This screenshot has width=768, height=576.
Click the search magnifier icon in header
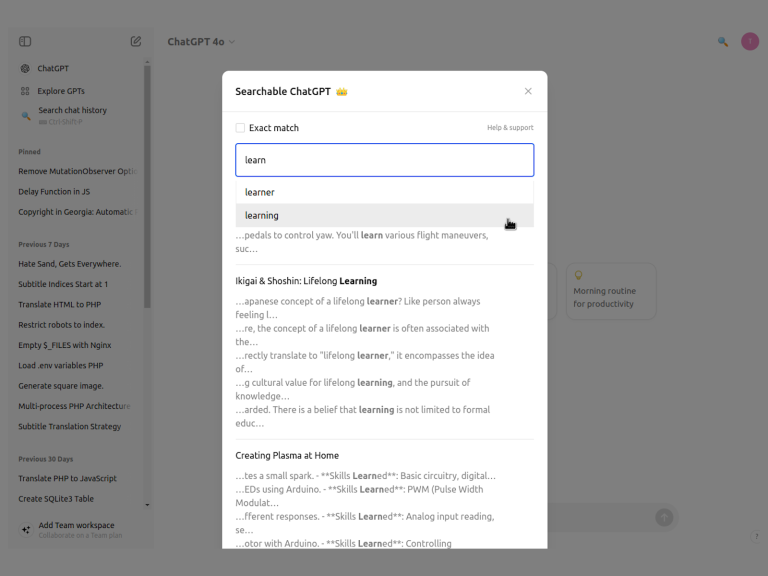(723, 42)
